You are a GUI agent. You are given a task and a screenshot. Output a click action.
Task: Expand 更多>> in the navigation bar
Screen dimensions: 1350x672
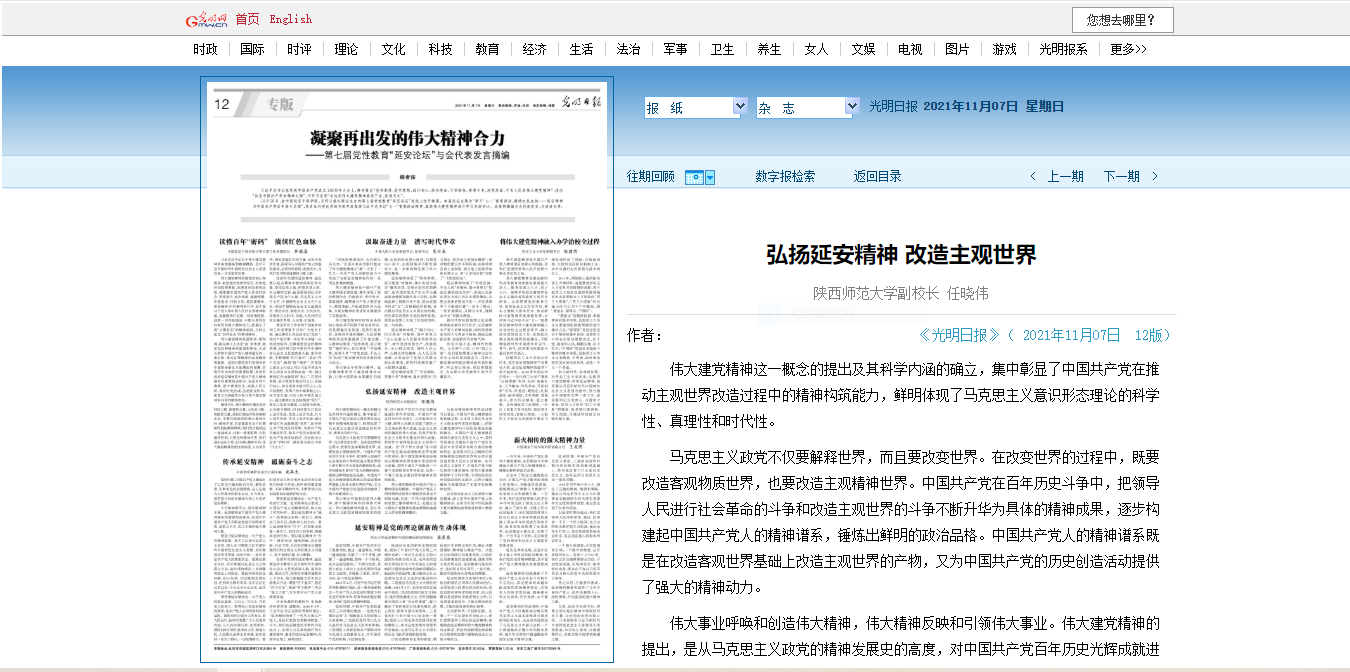(x=1128, y=49)
